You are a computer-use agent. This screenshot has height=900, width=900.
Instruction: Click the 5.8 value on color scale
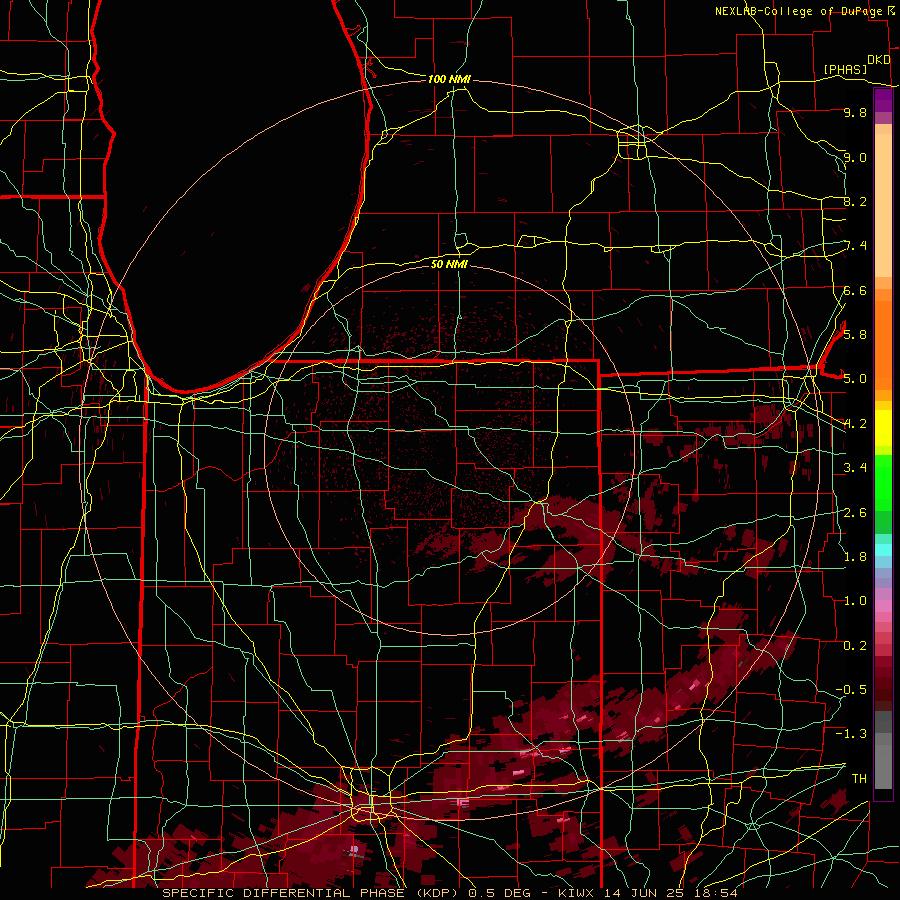tap(855, 335)
